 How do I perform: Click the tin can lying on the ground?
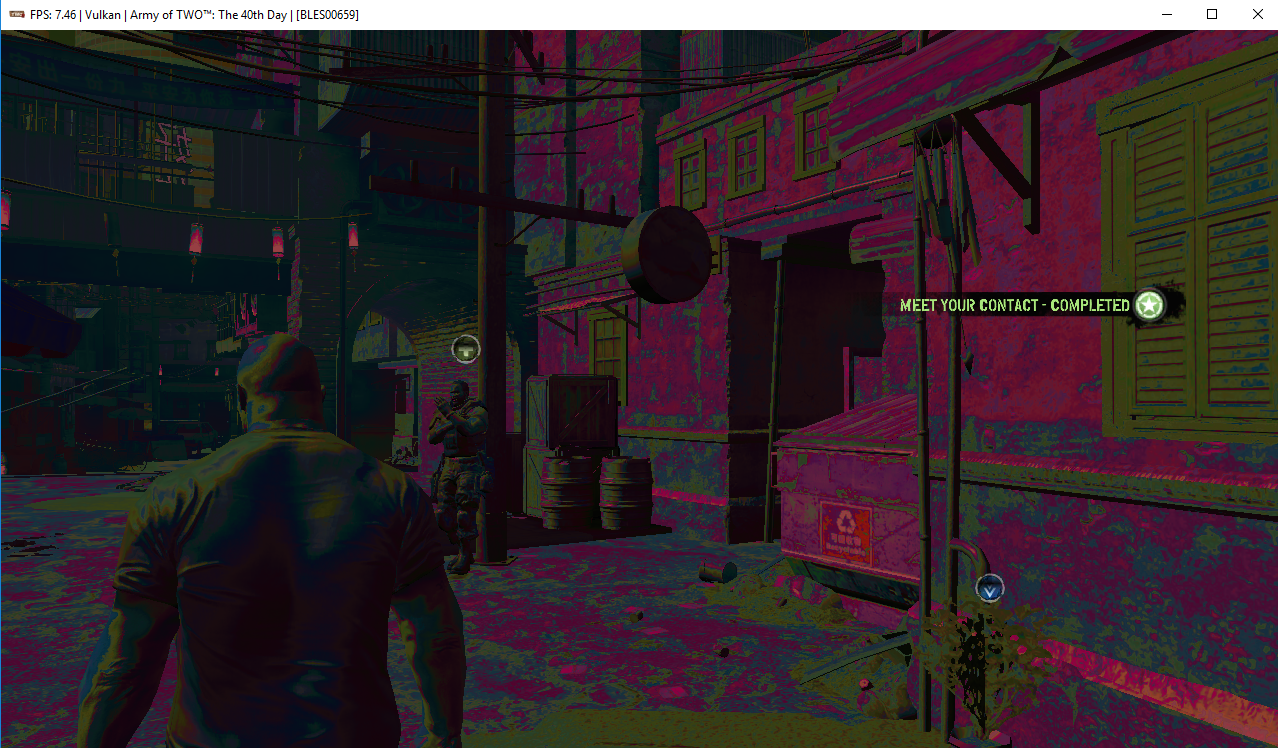tap(718, 573)
